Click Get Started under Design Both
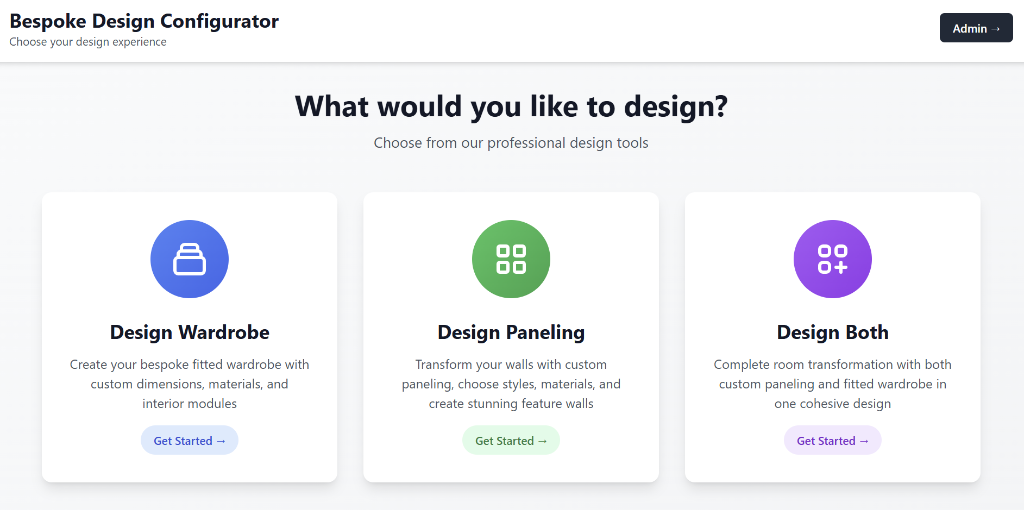The height and width of the screenshot is (510, 1024). (x=832, y=441)
